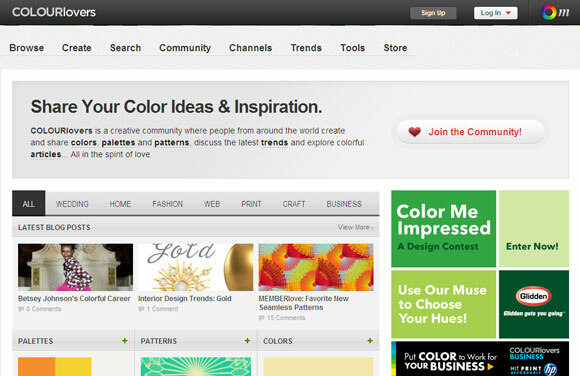Click the bold 'palettes' word link
580x376 pixels.
coord(118,143)
